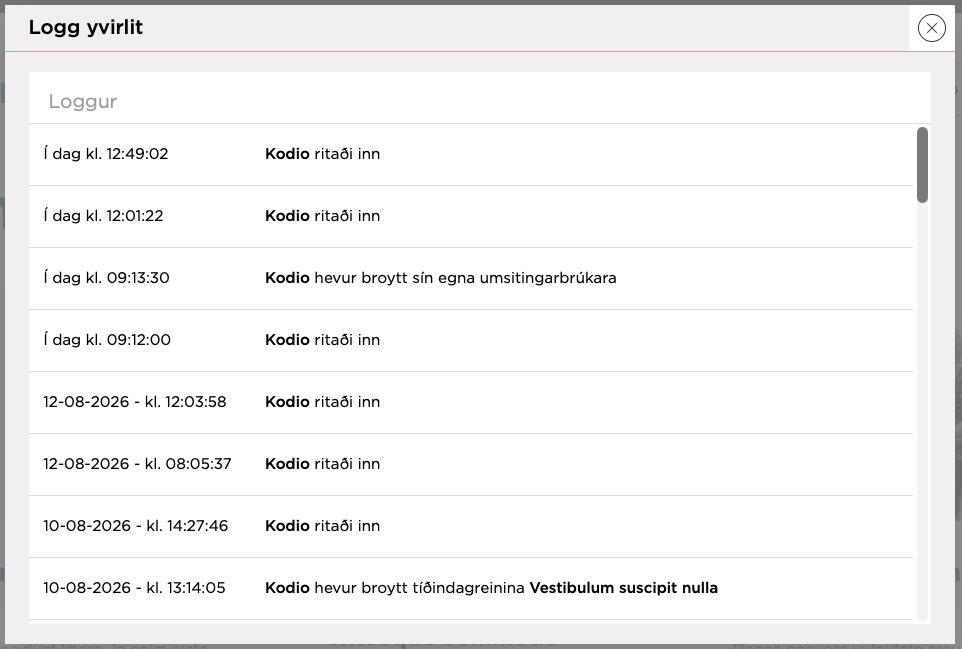Click Kodio name in the 09:13:30 entry

pos(287,278)
